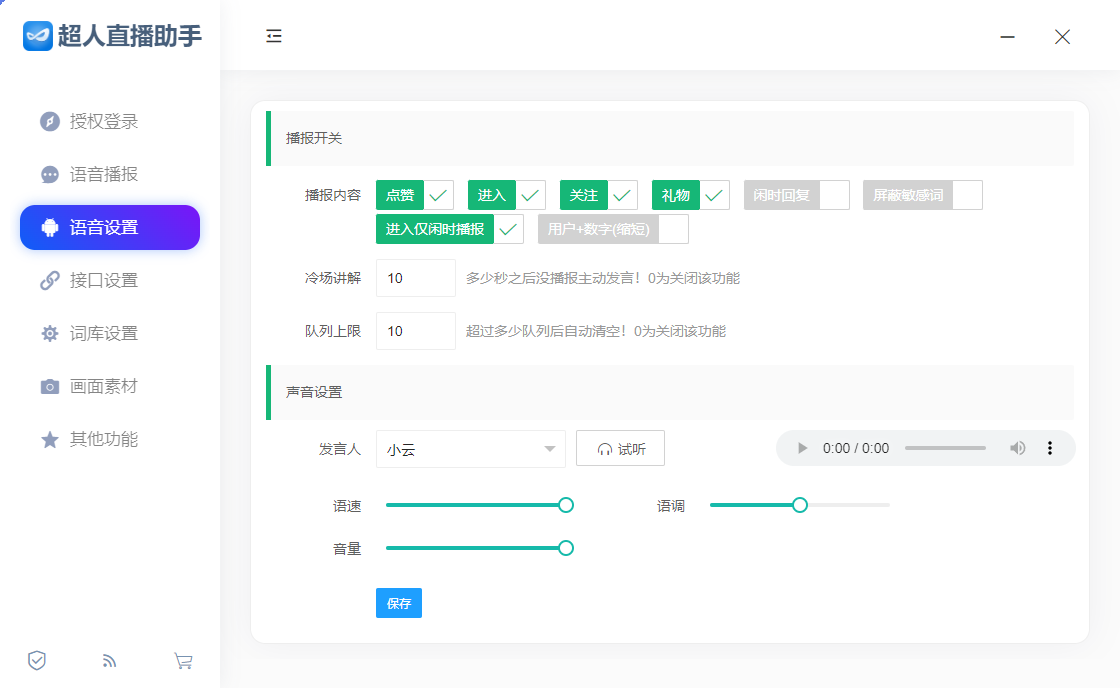Click the sidebar collapse menu icon
This screenshot has width=1120, height=688.
274,36
